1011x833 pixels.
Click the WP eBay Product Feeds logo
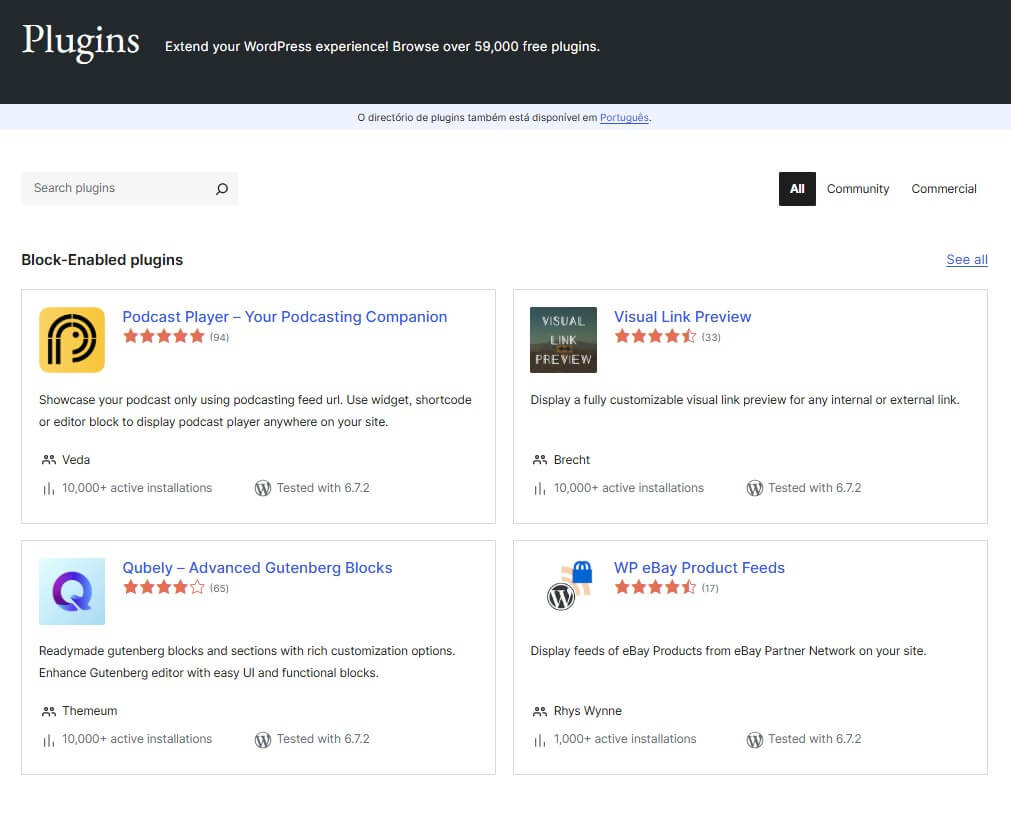pos(569,585)
